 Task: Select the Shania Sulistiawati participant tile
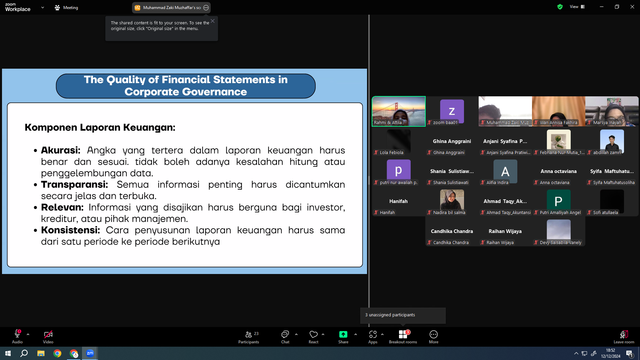coord(452,171)
